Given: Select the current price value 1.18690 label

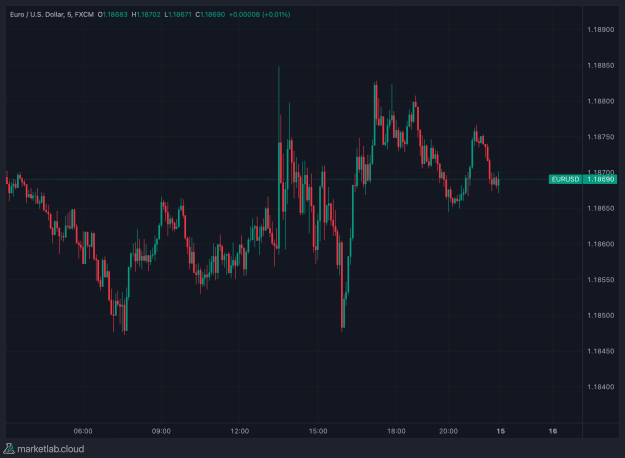Looking at the screenshot, I should point(601,179).
